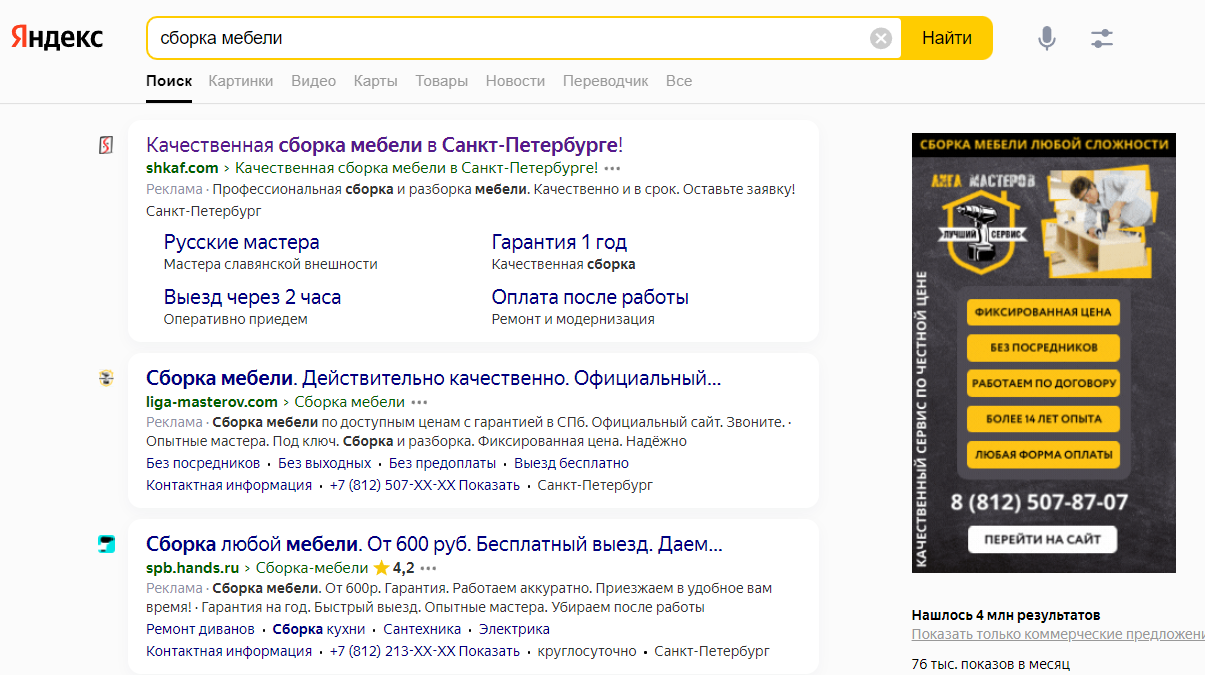Open three-dot menu for liga-masterov.com result
Viewport: 1205px width, 675px height.
[x=420, y=402]
